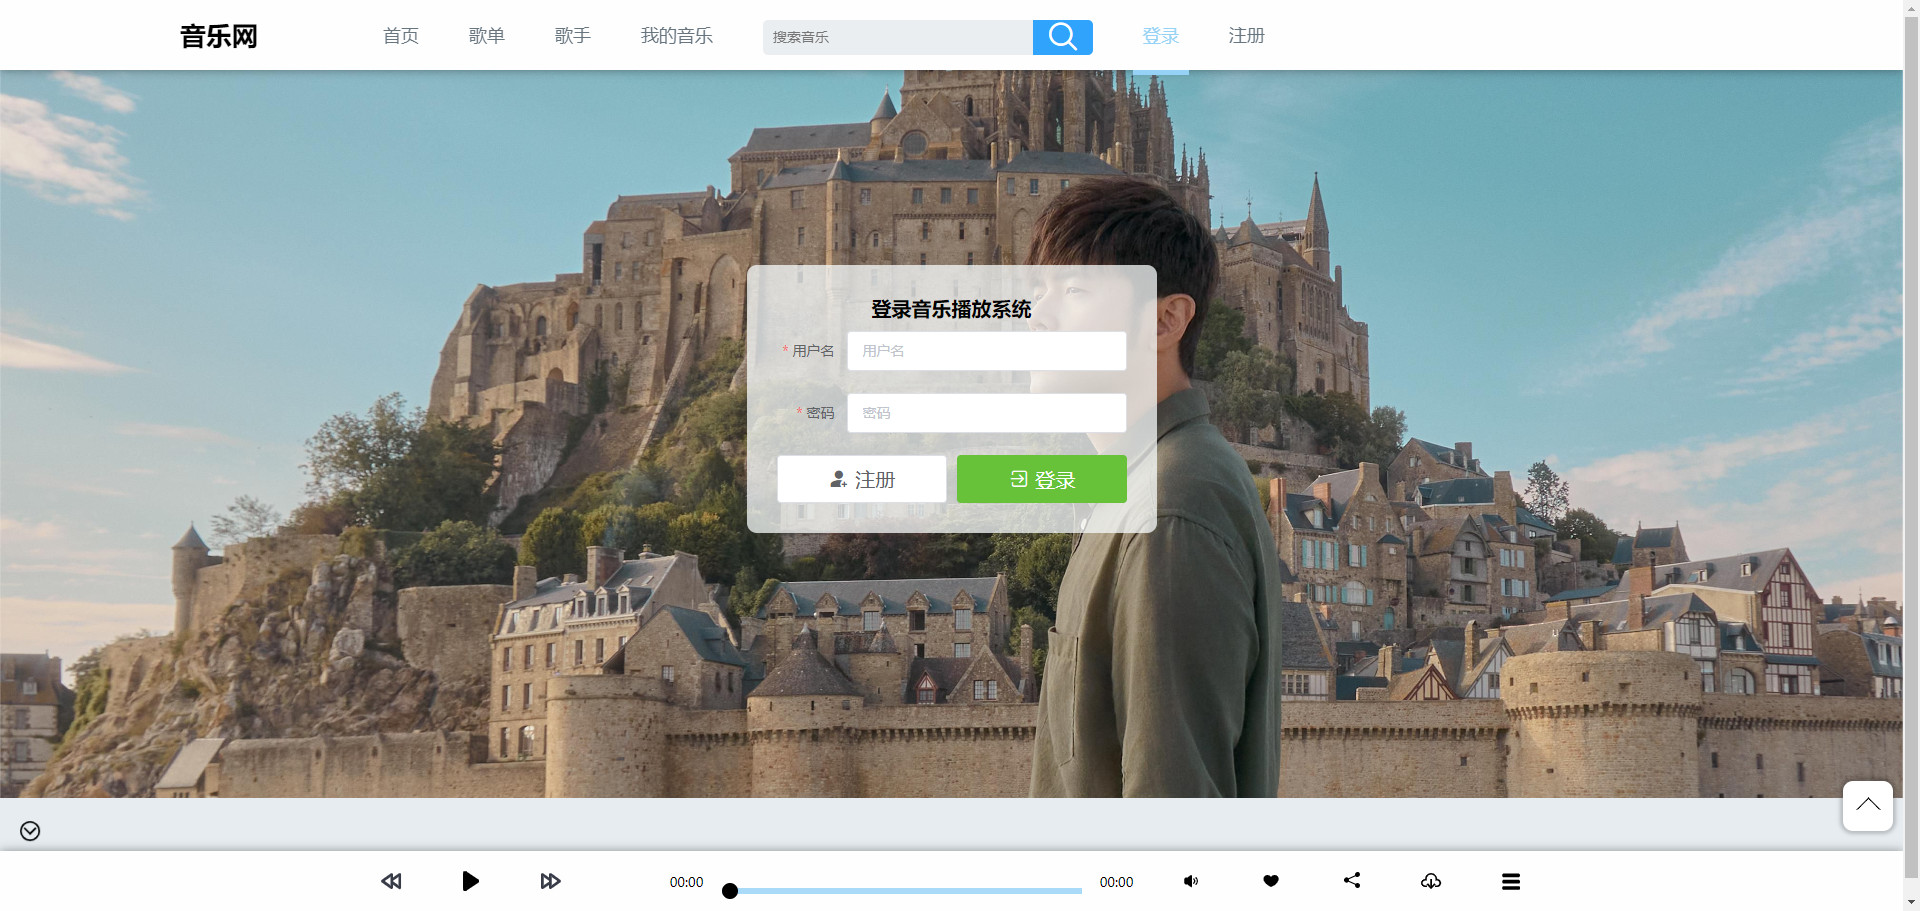The width and height of the screenshot is (1920, 911).
Task: Open the playlist list icon
Action: 1511,881
